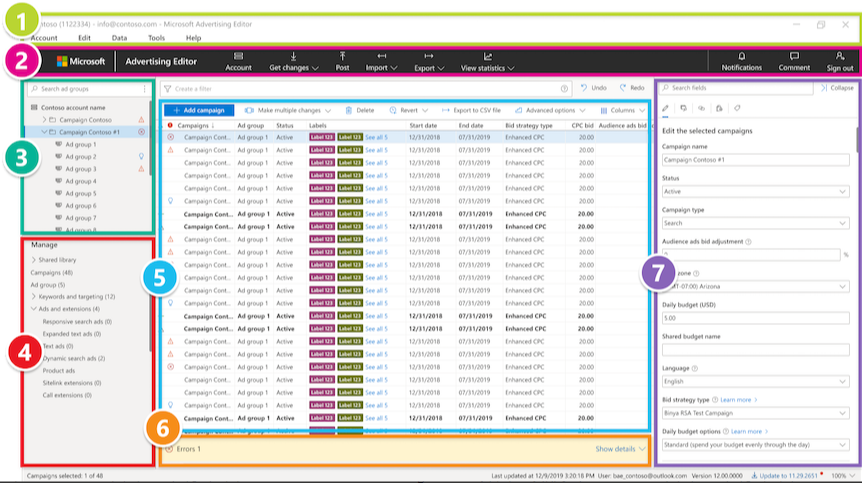The image size is (862, 483).
Task: Click the Update to 11.29.2651 link
Action: [x=784, y=476]
